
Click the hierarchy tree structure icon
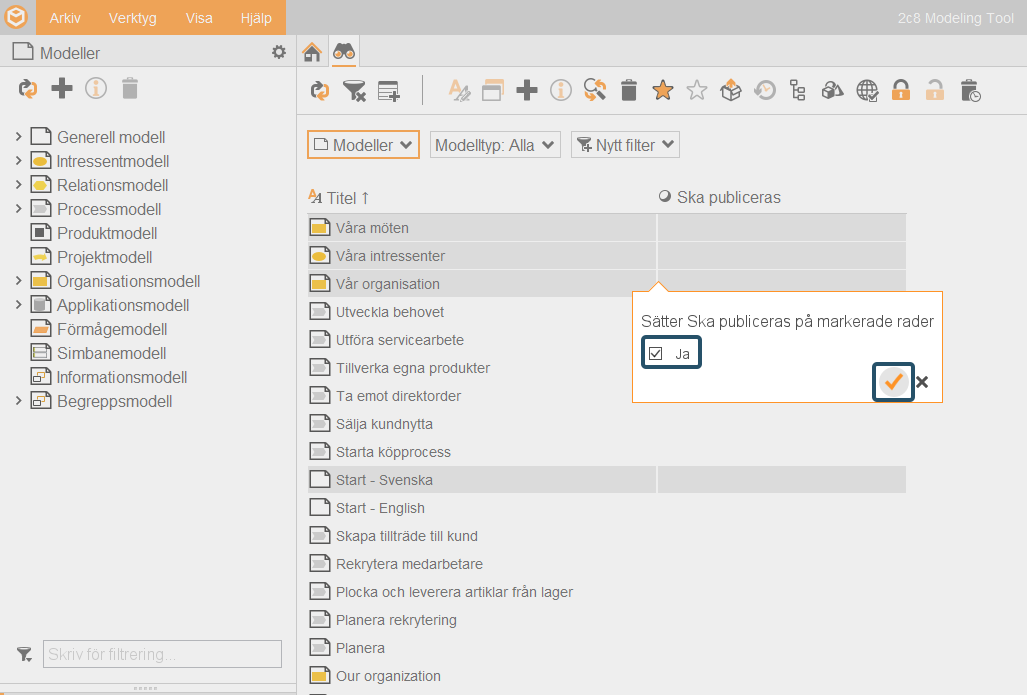798,90
